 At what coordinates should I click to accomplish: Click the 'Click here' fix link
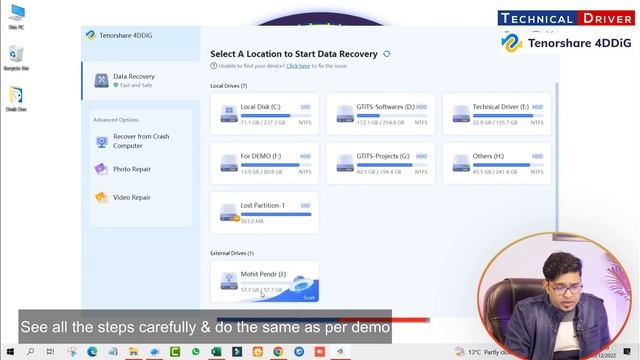click(x=298, y=66)
